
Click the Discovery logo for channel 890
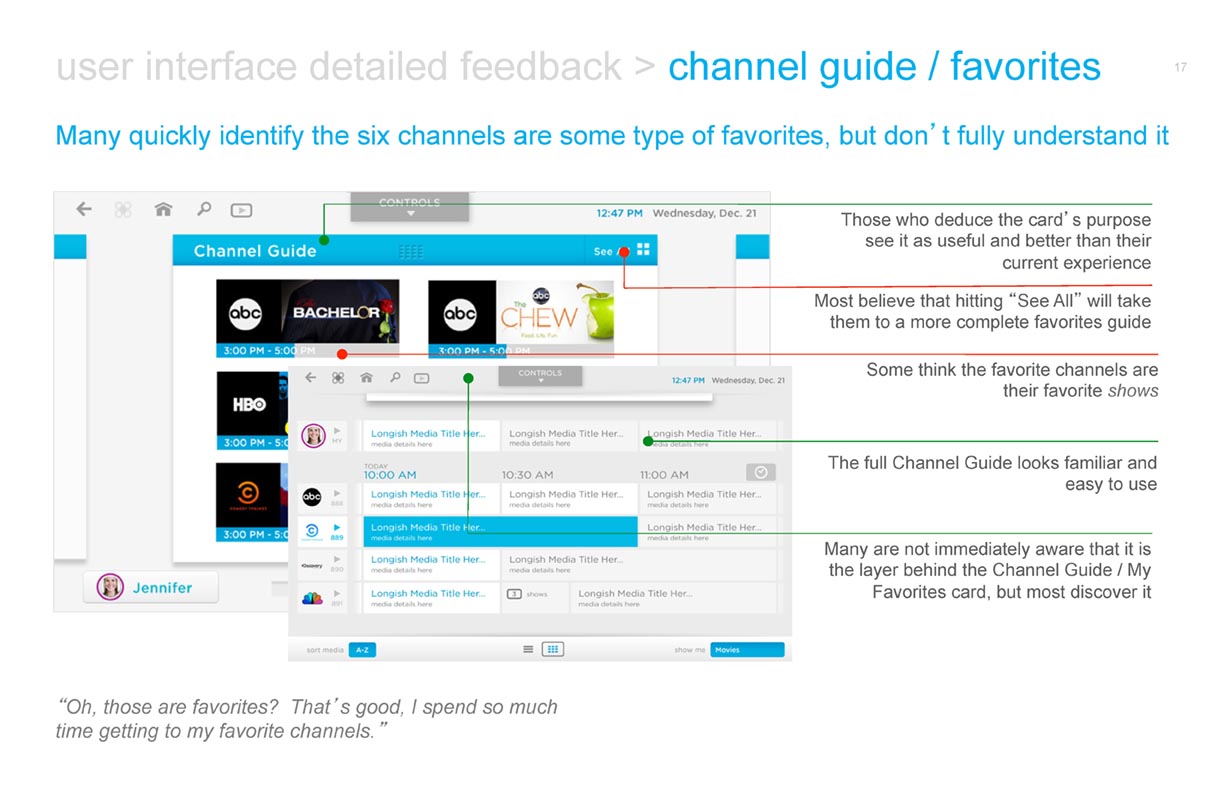pyautogui.click(x=312, y=564)
